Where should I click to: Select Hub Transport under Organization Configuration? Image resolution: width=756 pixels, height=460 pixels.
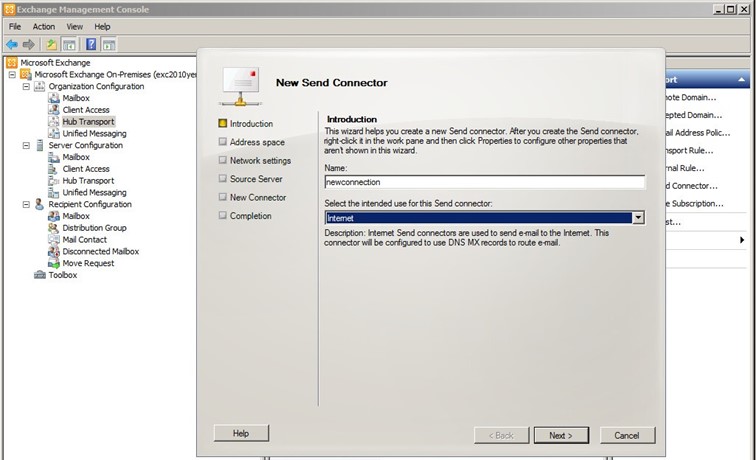click(x=88, y=122)
